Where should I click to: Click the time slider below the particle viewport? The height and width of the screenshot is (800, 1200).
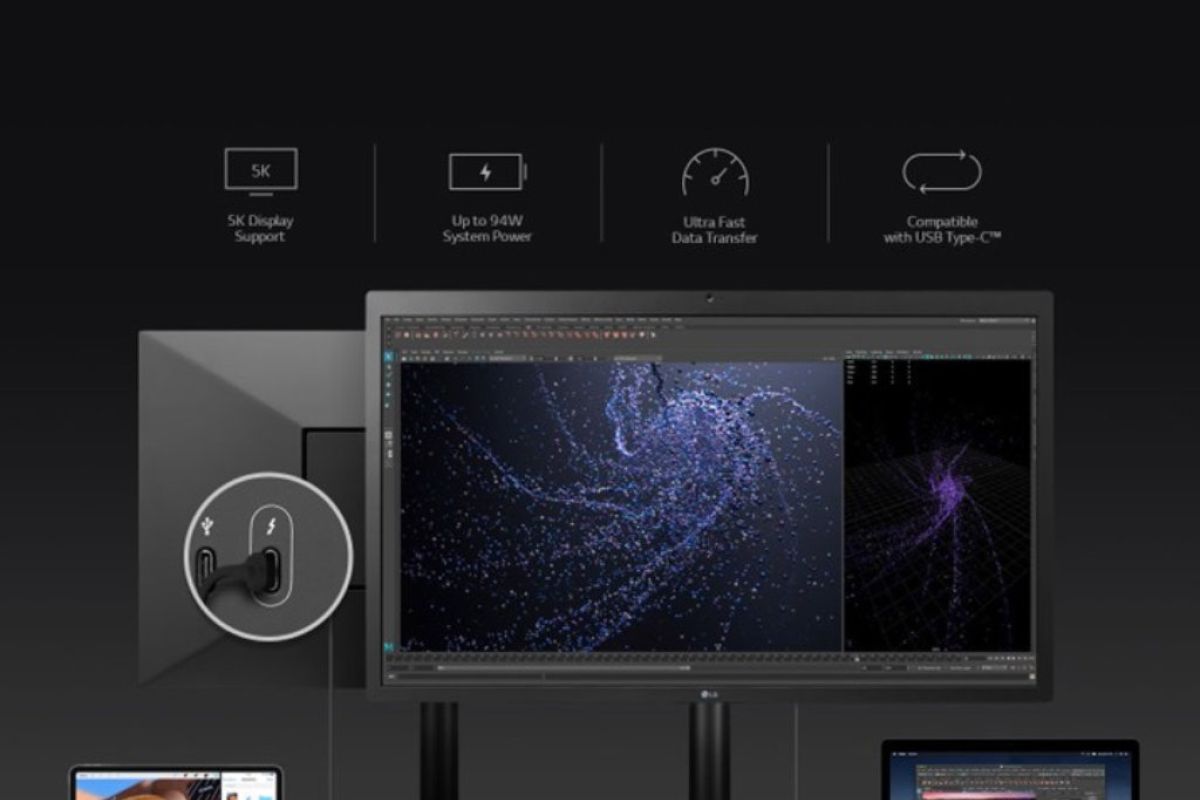620,657
